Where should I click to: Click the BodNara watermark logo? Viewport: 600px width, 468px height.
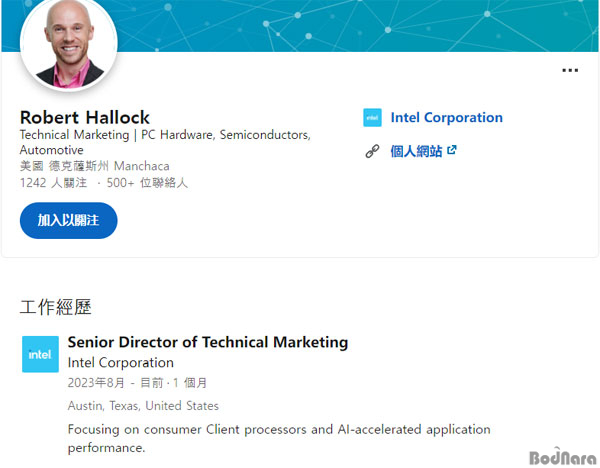pos(563,457)
